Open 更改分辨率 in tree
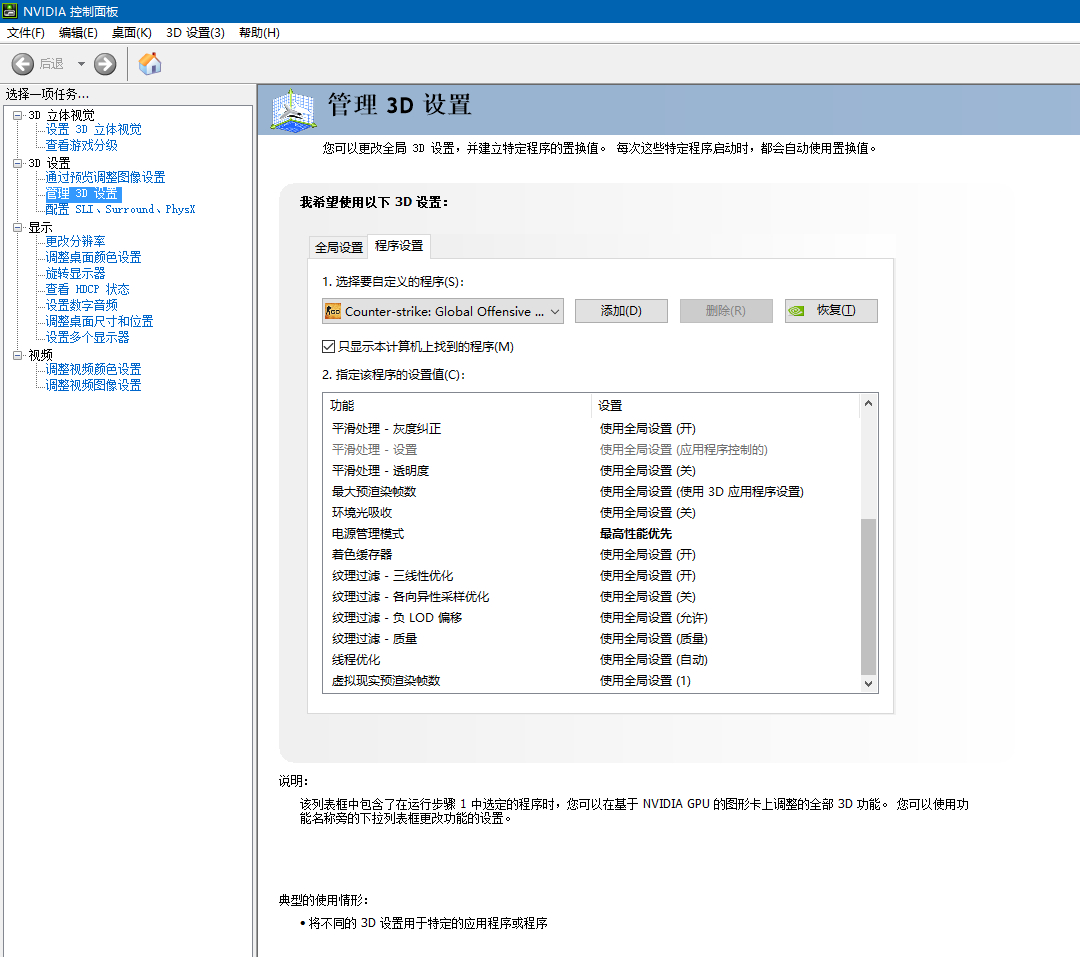1080x957 pixels. coord(75,242)
